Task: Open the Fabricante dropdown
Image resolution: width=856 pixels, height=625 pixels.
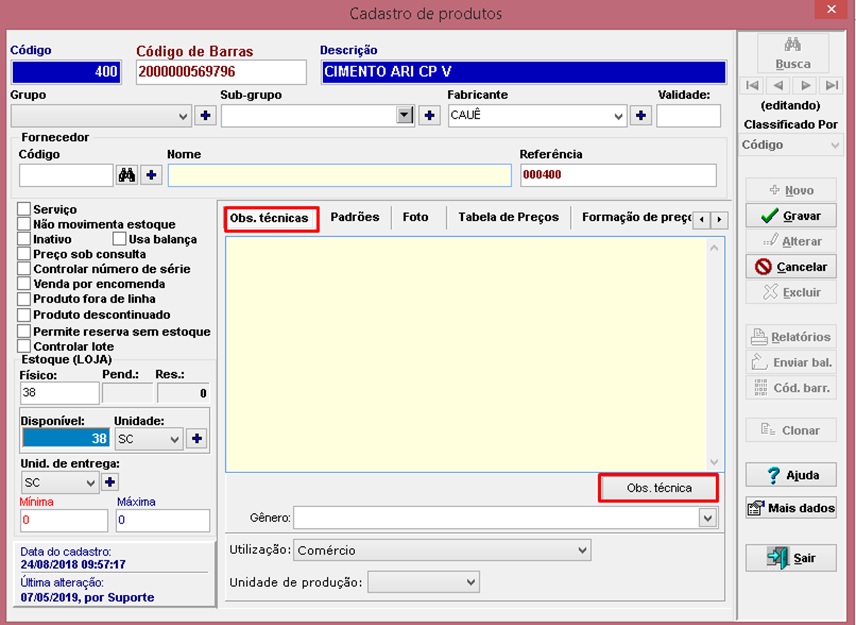Action: (618, 116)
